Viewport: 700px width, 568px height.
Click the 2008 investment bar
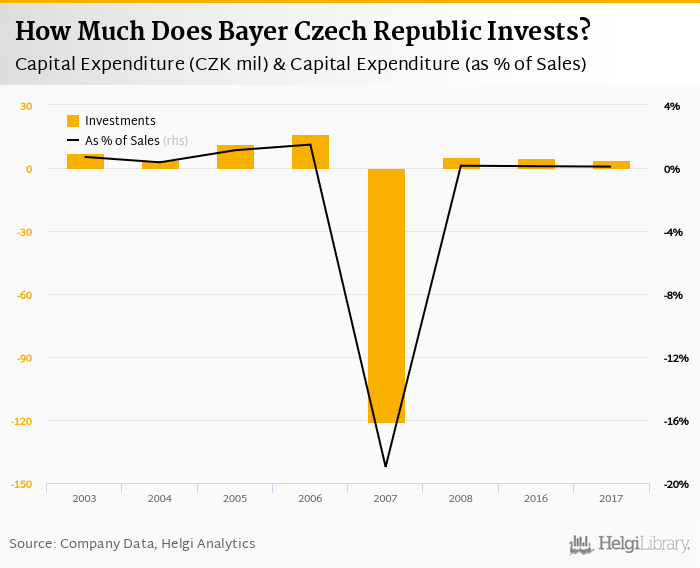(461, 163)
